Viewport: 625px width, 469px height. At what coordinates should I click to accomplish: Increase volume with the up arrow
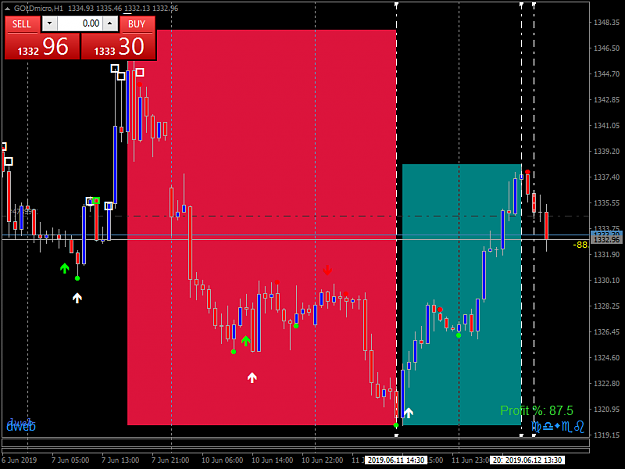(x=110, y=24)
